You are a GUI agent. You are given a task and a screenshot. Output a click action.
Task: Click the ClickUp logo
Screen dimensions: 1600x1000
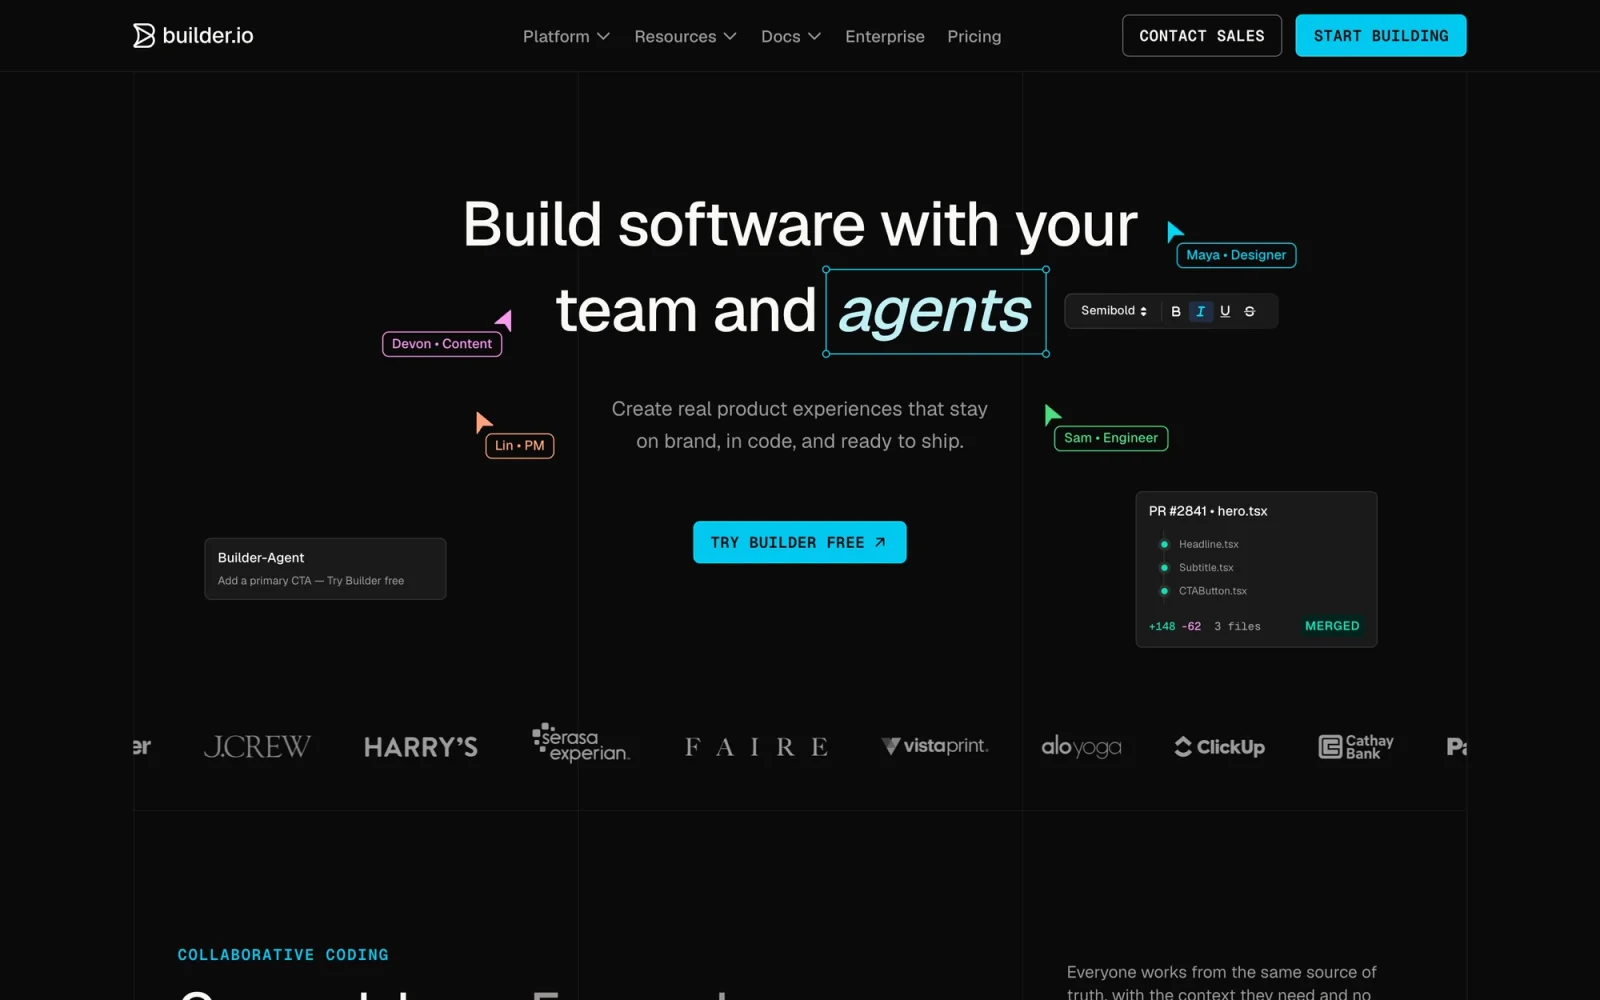[x=1219, y=747]
